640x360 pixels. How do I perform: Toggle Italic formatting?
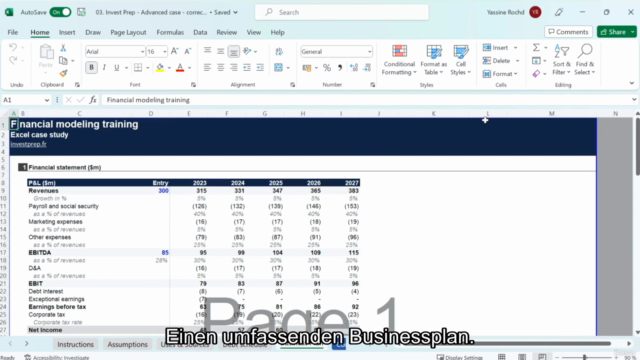point(104,68)
